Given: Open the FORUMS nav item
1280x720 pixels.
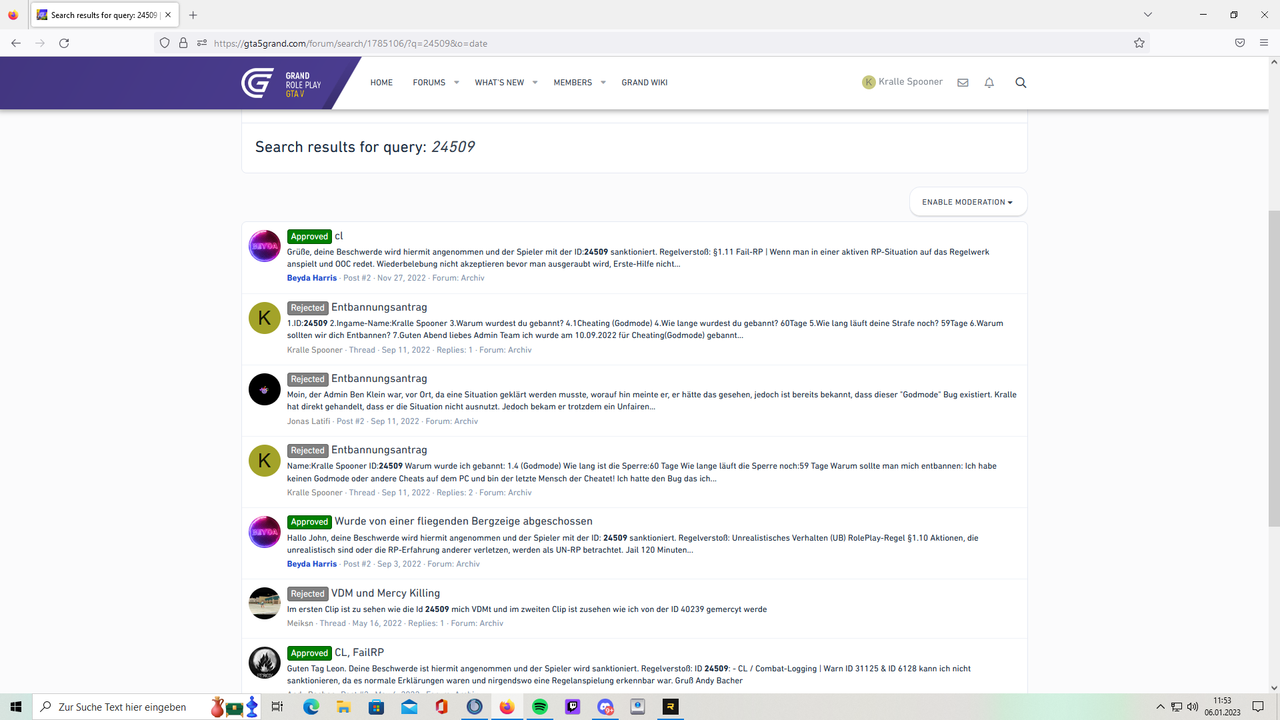Looking at the screenshot, I should click(x=429, y=83).
